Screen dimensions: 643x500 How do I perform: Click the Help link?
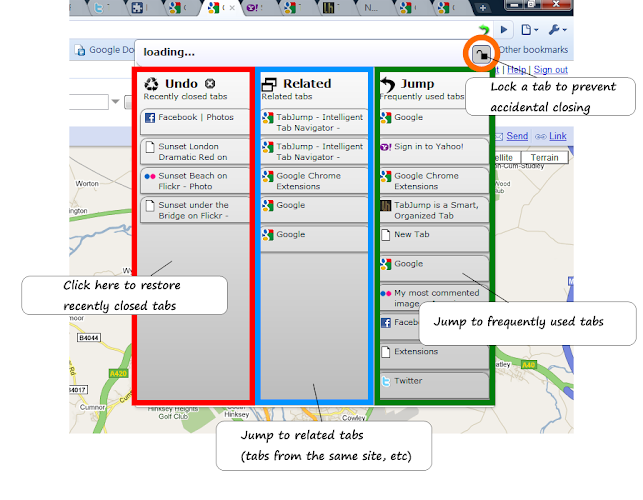click(517, 70)
